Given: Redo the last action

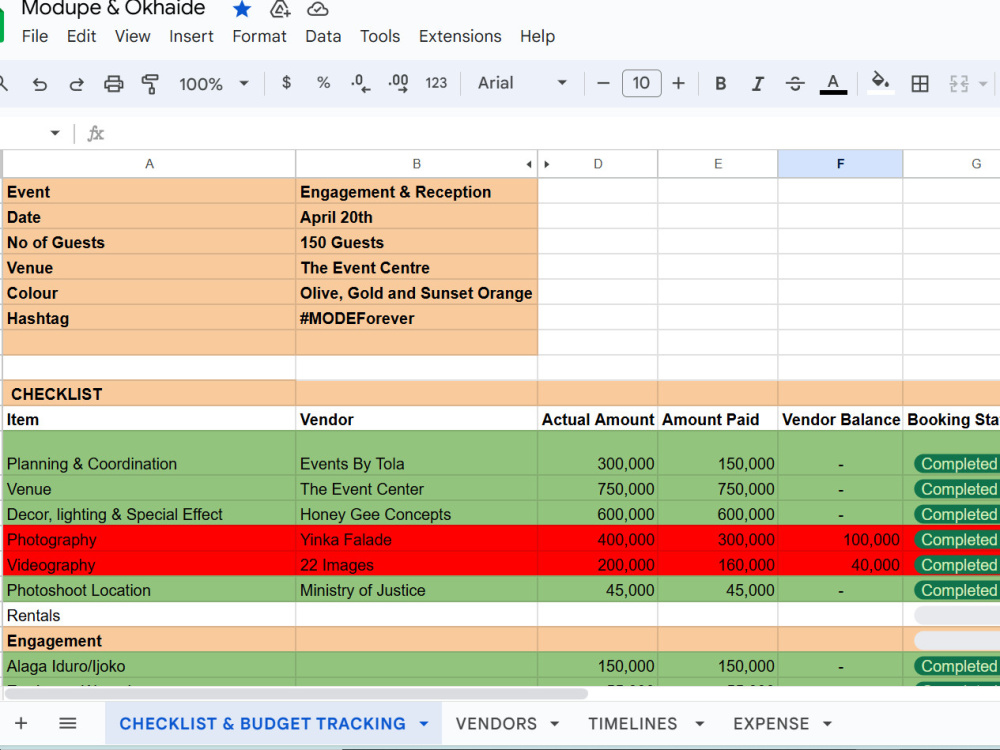Looking at the screenshot, I should click(x=77, y=84).
